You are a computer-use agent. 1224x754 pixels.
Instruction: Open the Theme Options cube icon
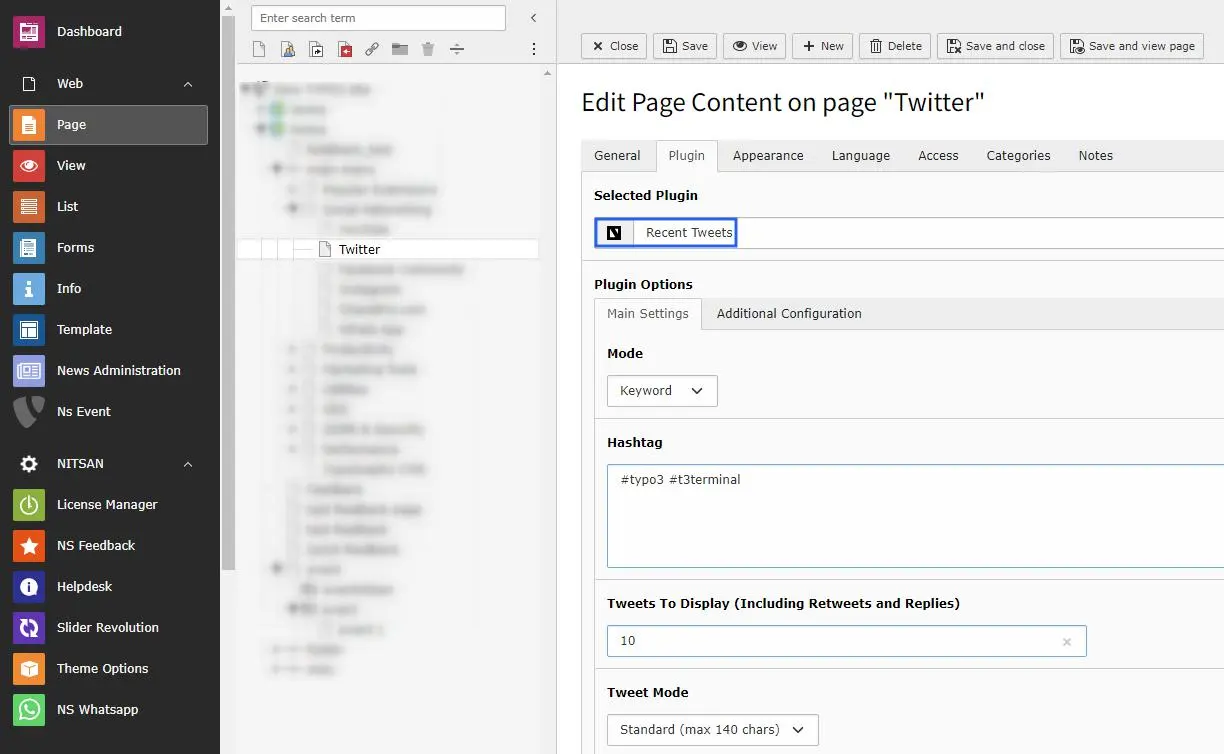point(29,669)
